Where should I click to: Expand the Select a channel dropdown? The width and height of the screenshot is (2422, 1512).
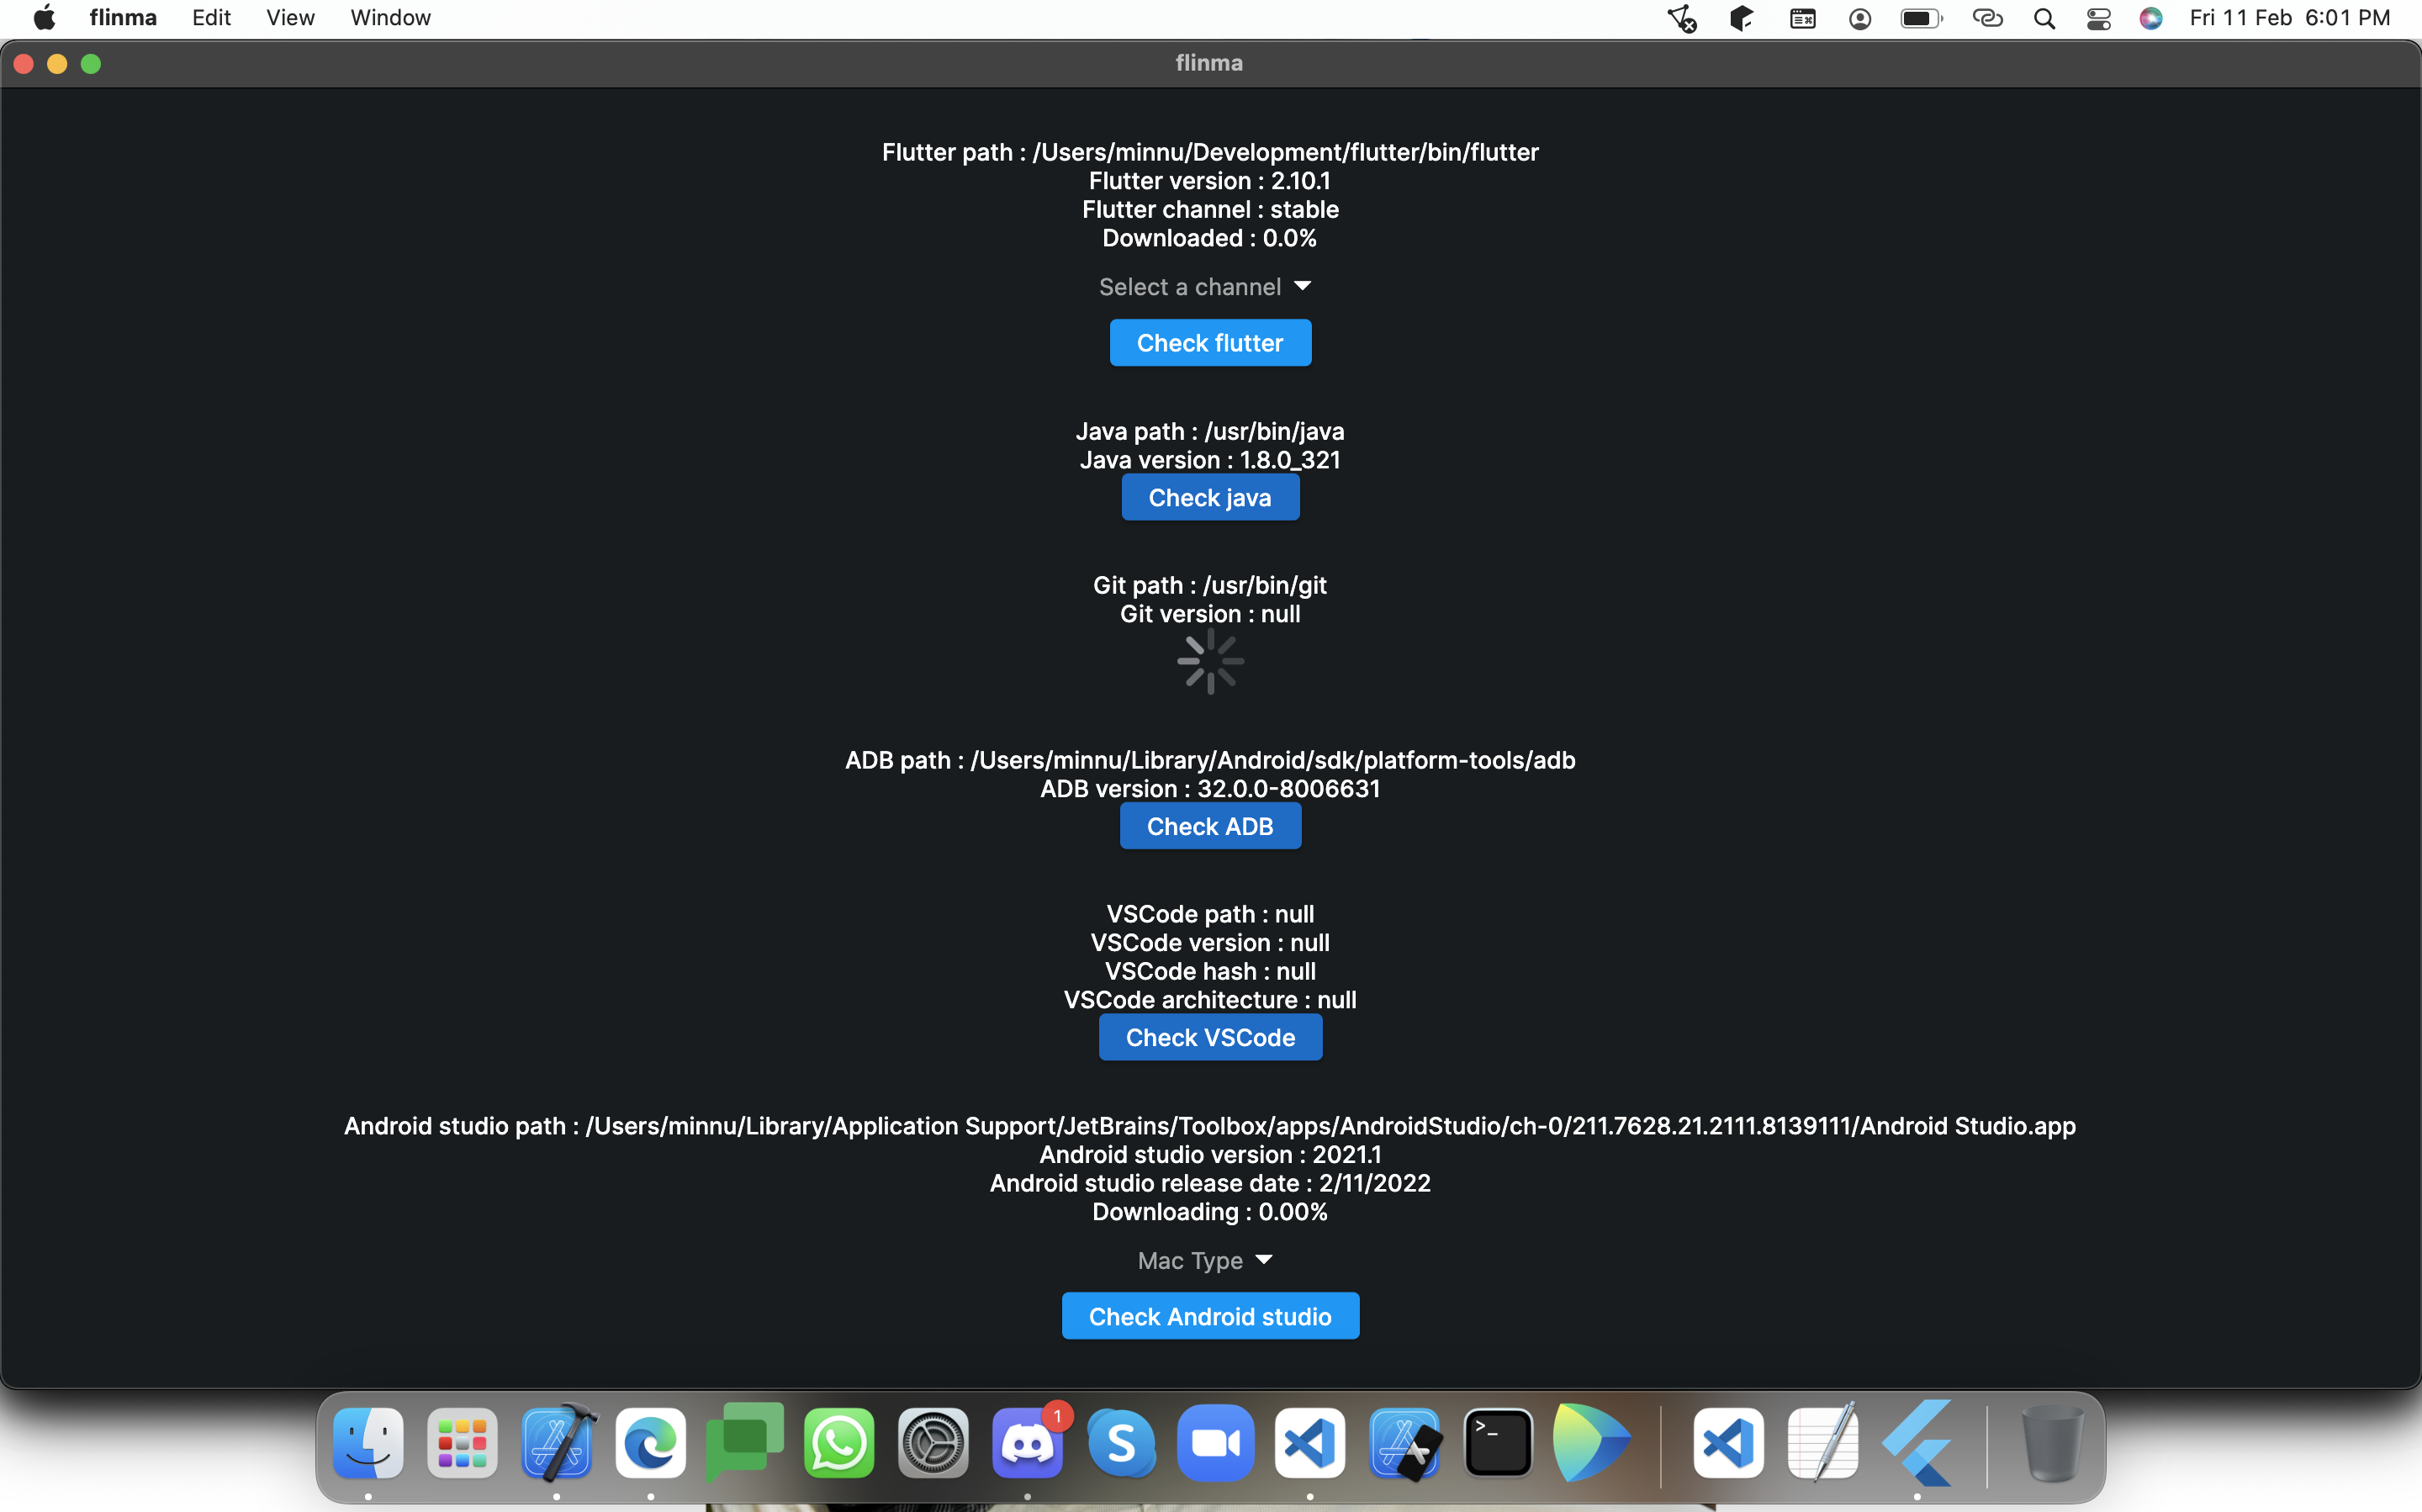pyautogui.click(x=1205, y=287)
